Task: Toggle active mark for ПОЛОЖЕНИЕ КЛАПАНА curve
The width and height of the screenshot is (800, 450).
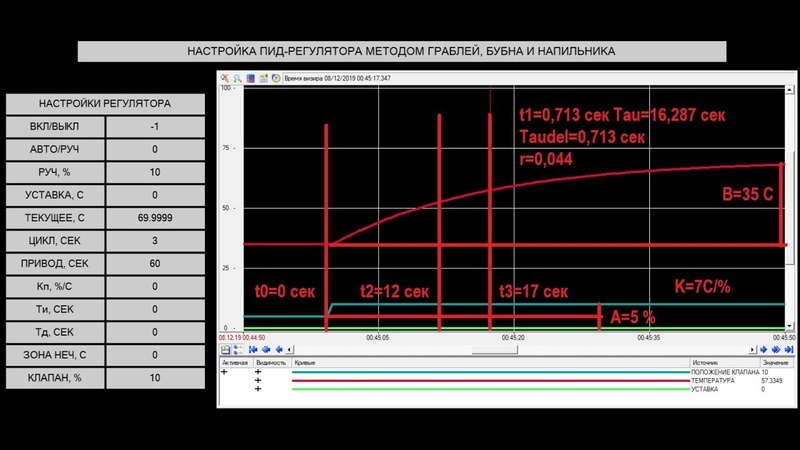Action: pos(224,372)
